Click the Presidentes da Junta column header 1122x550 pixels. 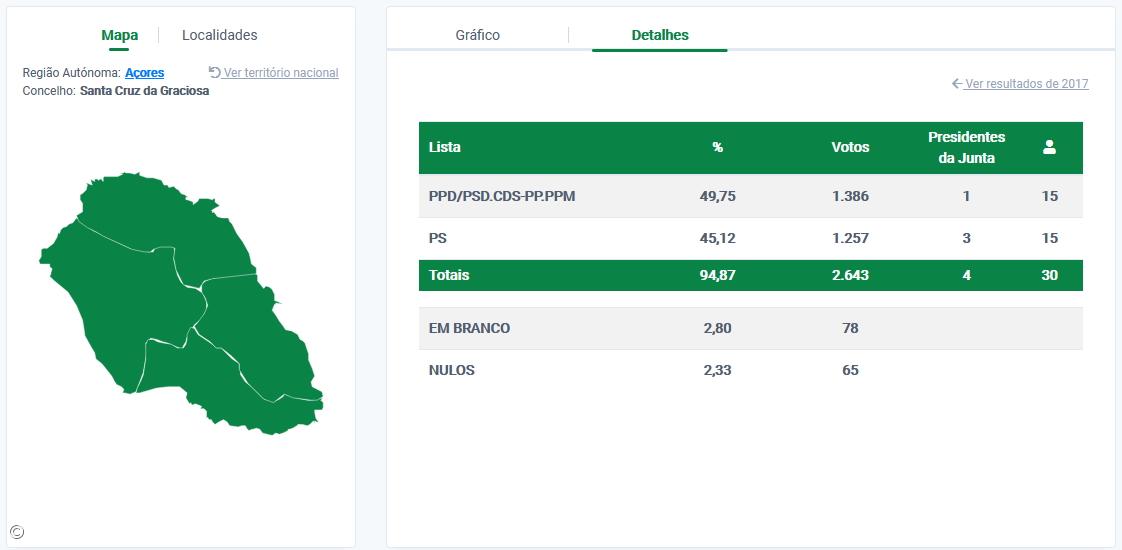pos(966,147)
